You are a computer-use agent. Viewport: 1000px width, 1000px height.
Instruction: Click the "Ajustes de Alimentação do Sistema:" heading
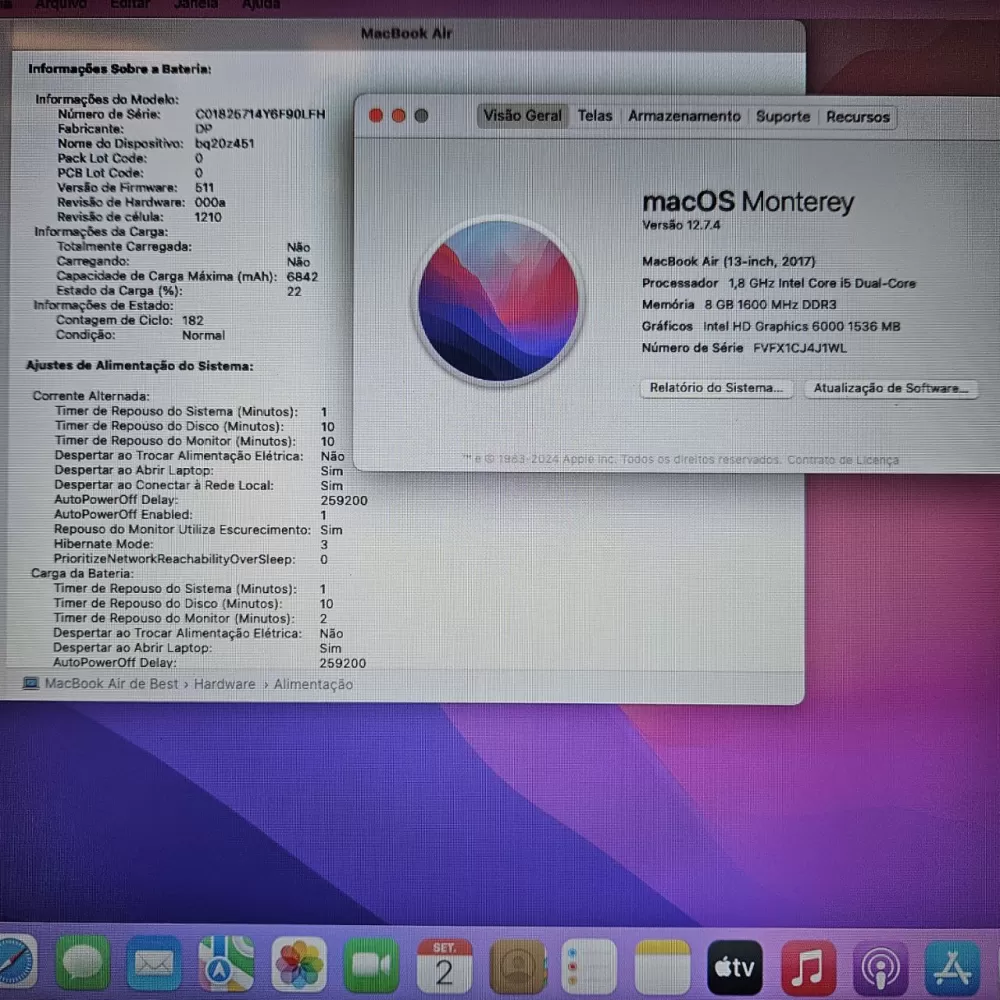140,365
